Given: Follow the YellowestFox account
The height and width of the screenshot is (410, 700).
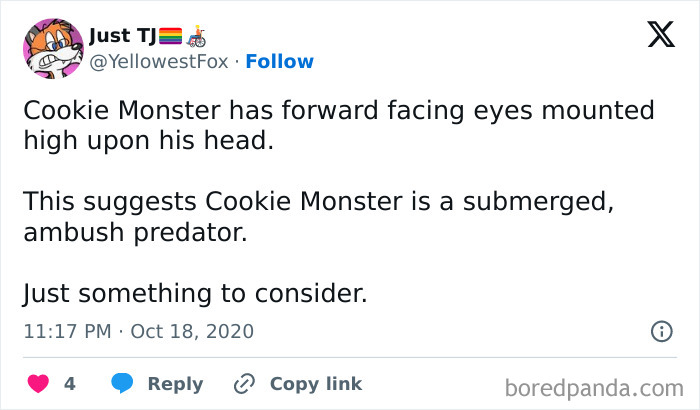Looking at the screenshot, I should tap(279, 62).
